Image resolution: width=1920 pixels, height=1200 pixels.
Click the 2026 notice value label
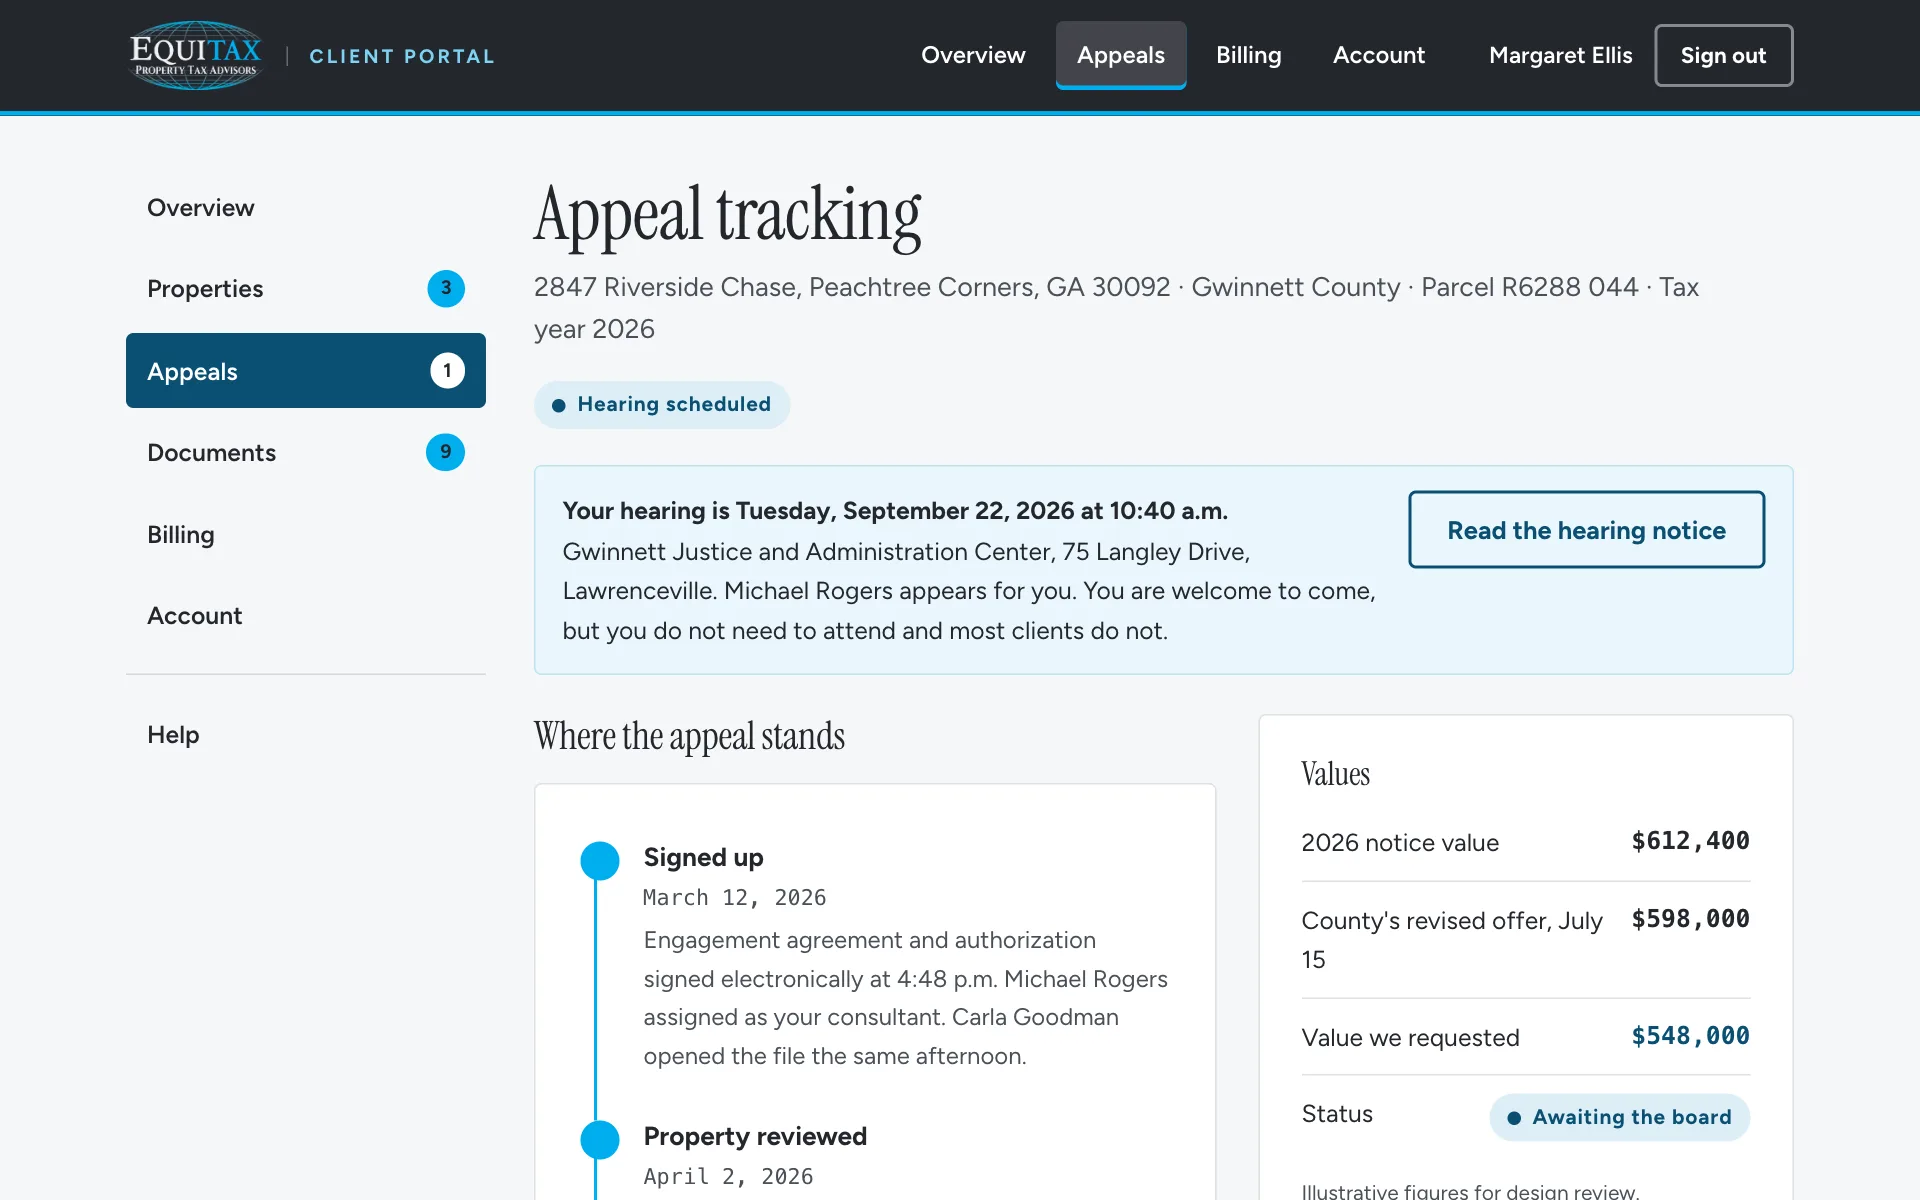1400,842
